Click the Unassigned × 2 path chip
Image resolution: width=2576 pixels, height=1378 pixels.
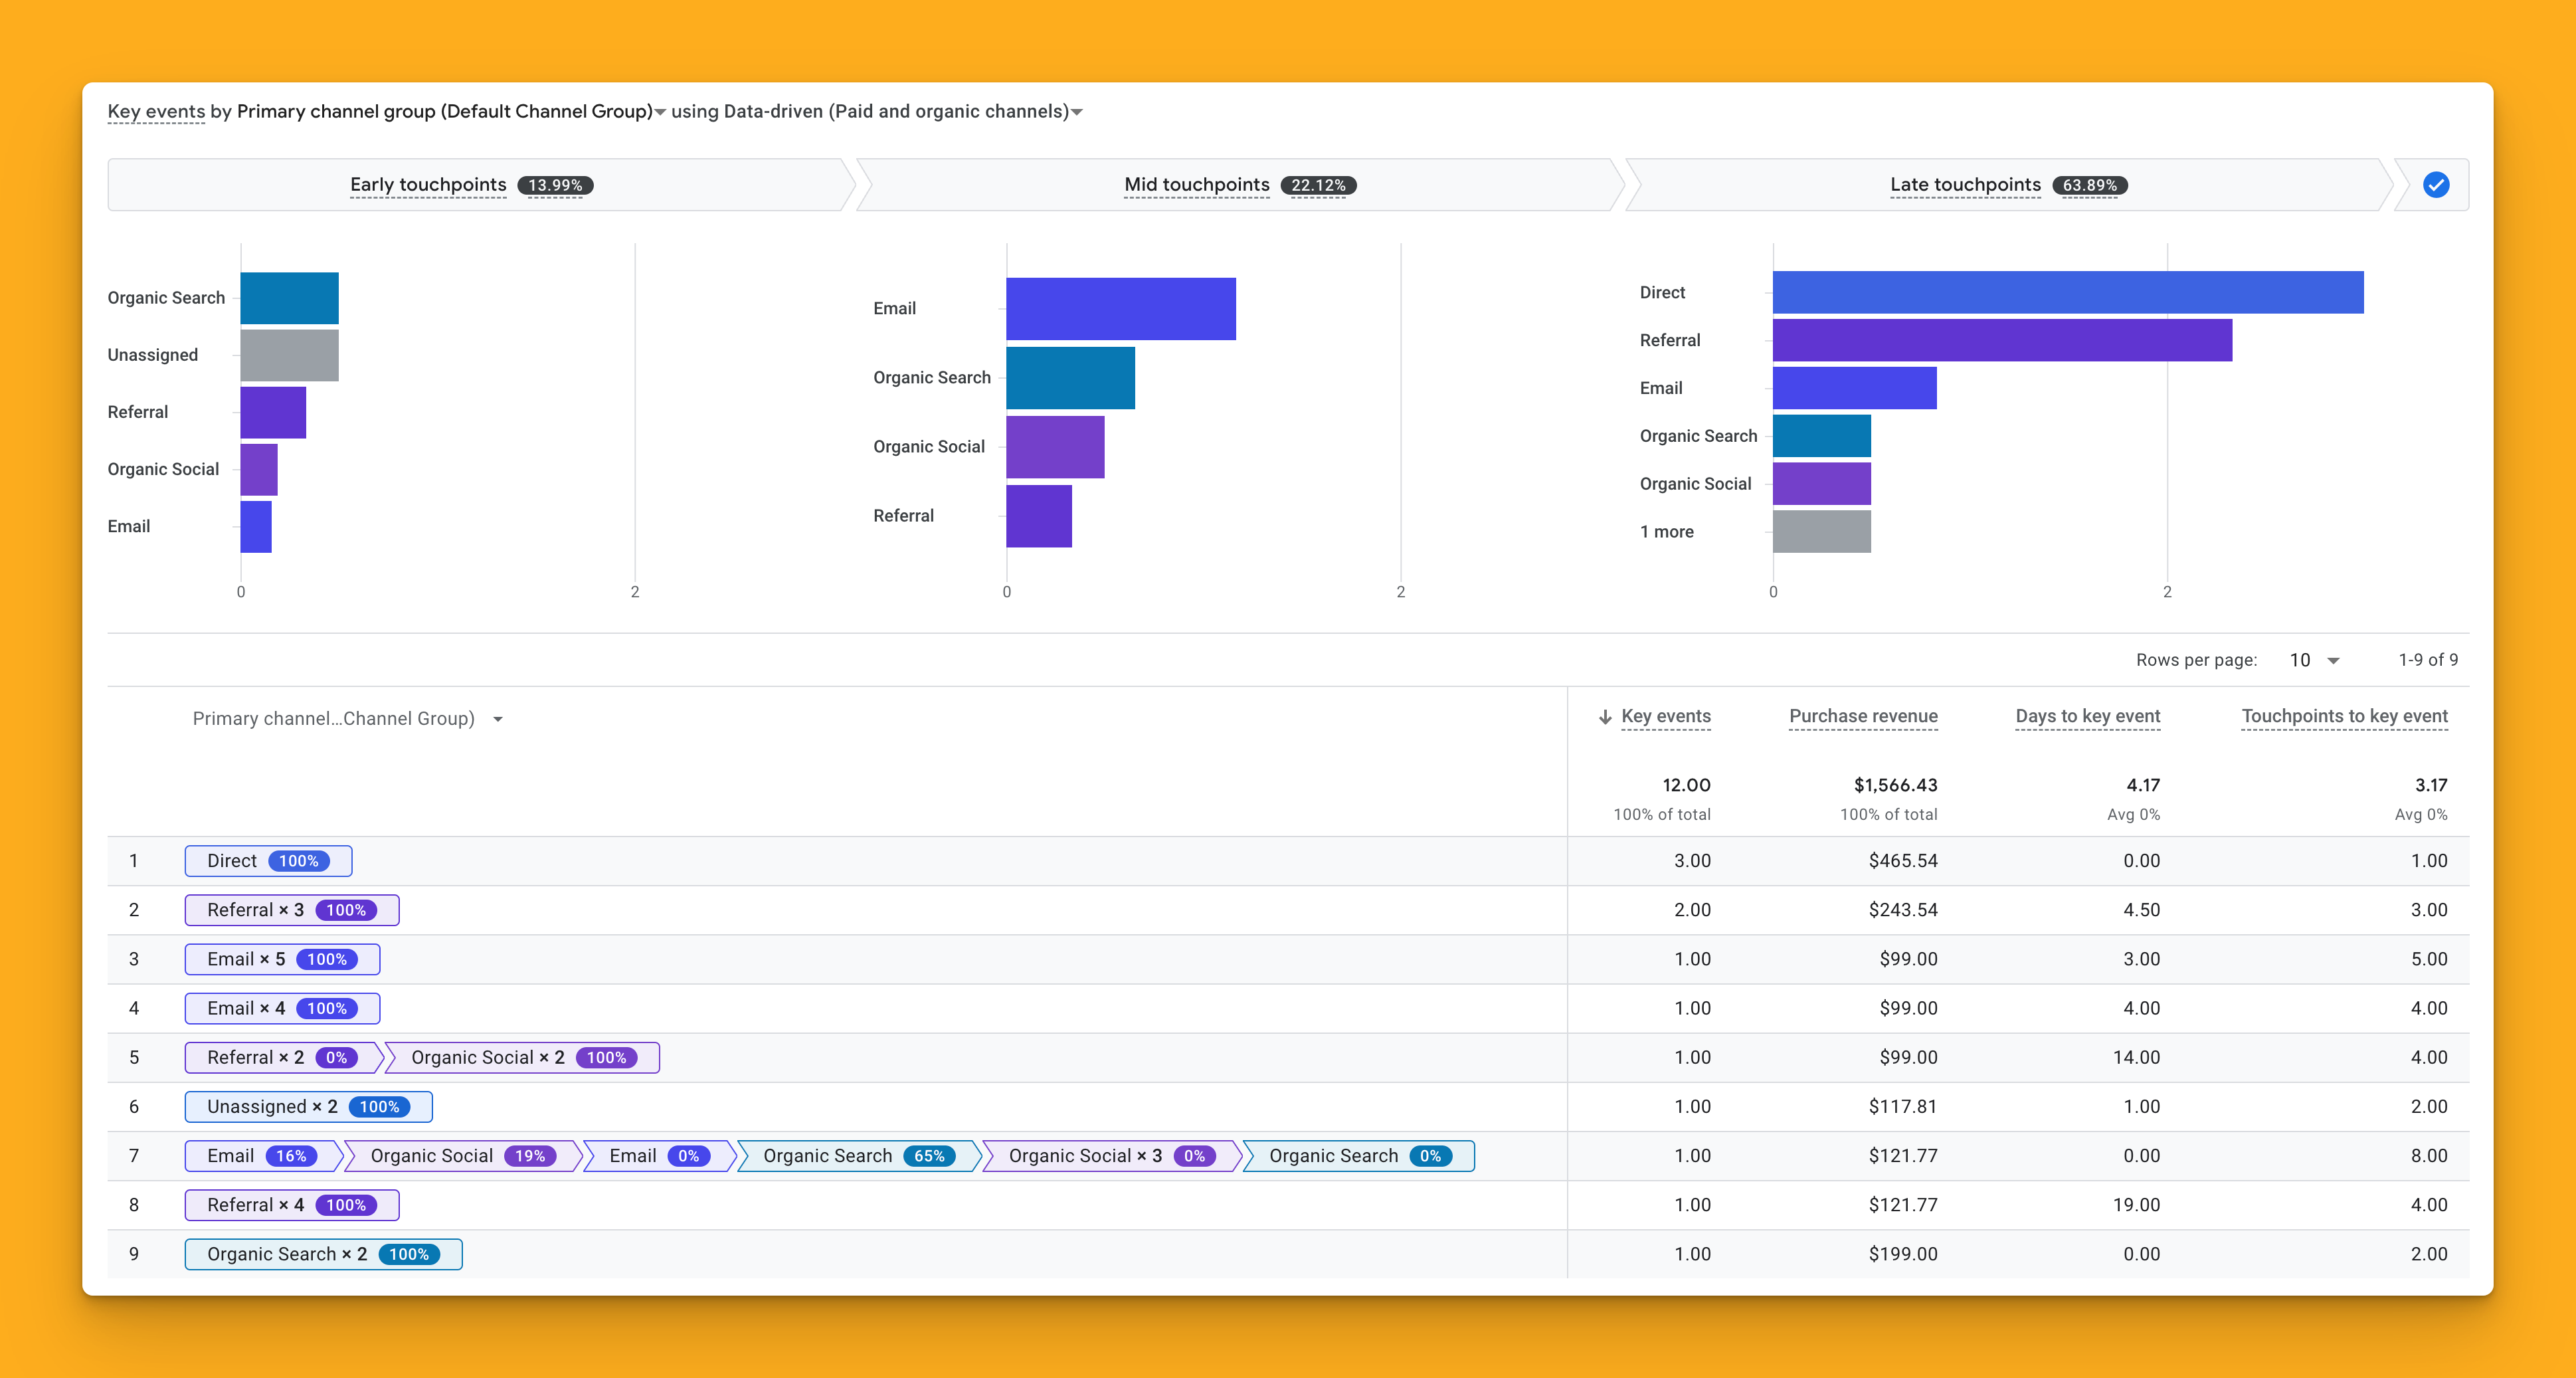[308, 1107]
